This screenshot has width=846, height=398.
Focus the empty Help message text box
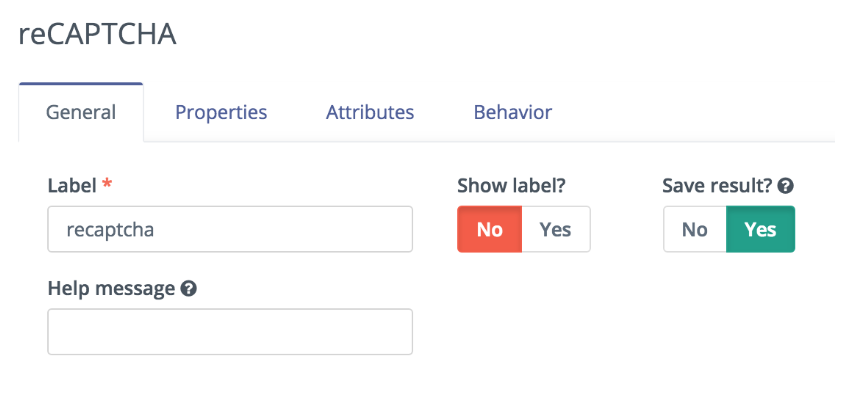230,332
